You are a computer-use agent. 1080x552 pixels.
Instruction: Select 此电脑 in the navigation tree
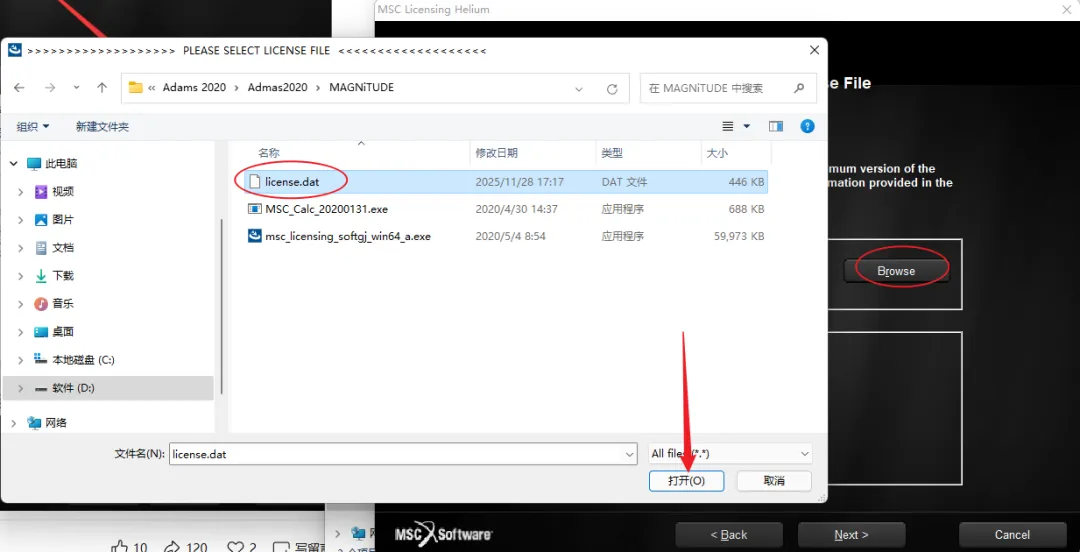61,163
